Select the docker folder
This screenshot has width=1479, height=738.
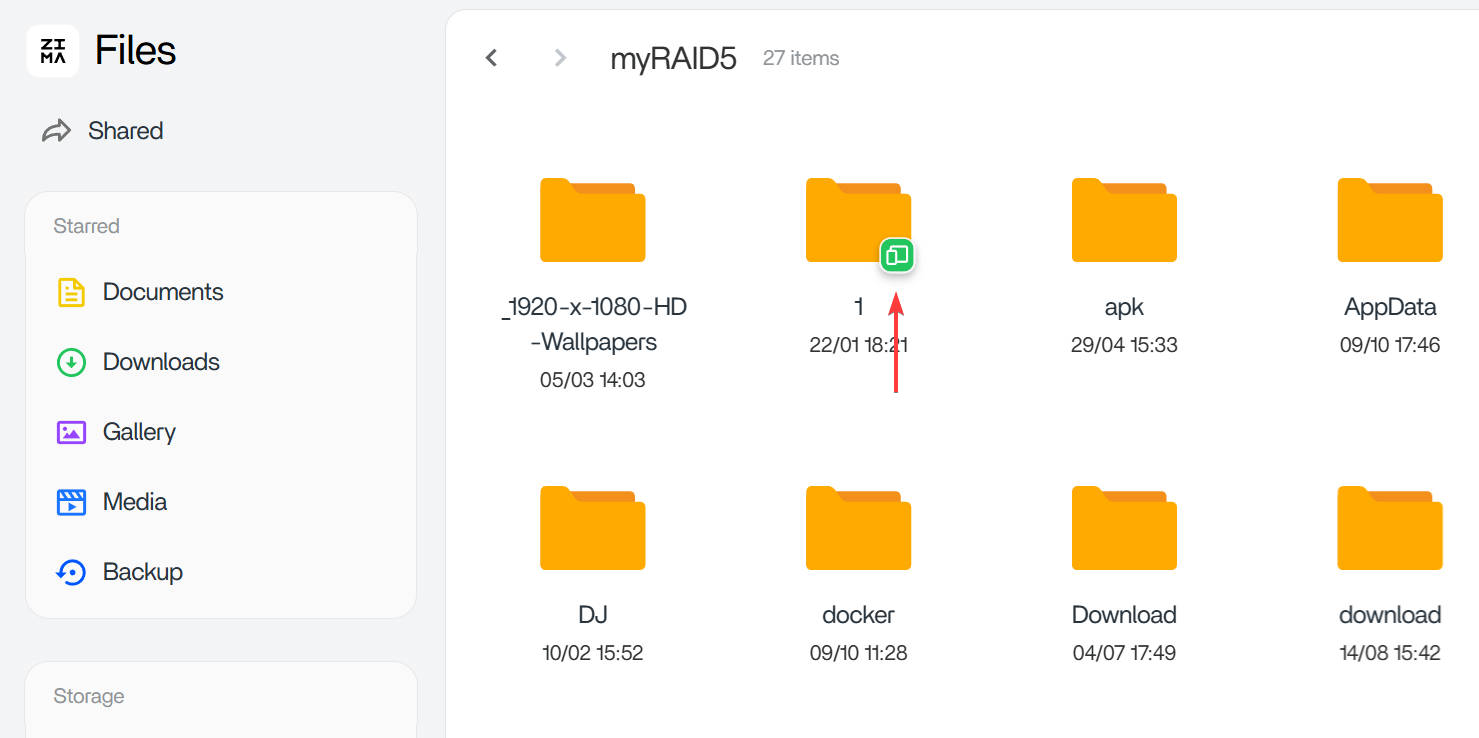point(858,528)
